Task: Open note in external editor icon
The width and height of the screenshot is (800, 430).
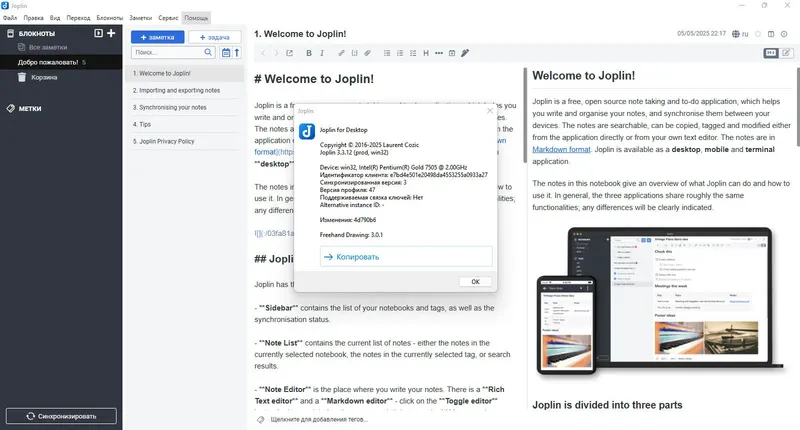Action: 289,53
